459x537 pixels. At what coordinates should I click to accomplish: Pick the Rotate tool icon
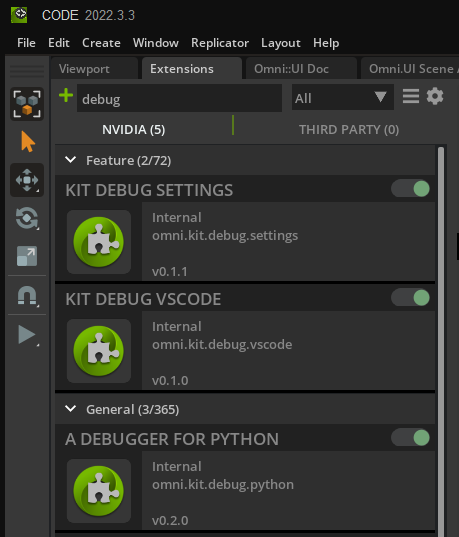[27, 218]
